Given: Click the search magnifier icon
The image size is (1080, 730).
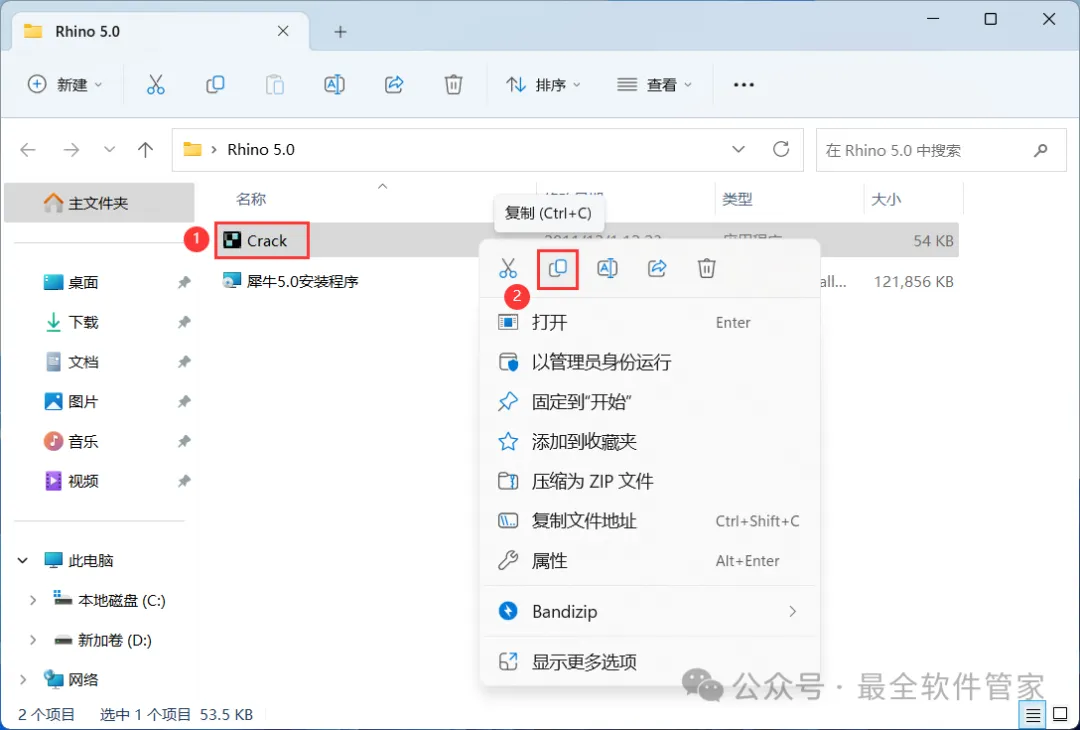Looking at the screenshot, I should [1041, 149].
